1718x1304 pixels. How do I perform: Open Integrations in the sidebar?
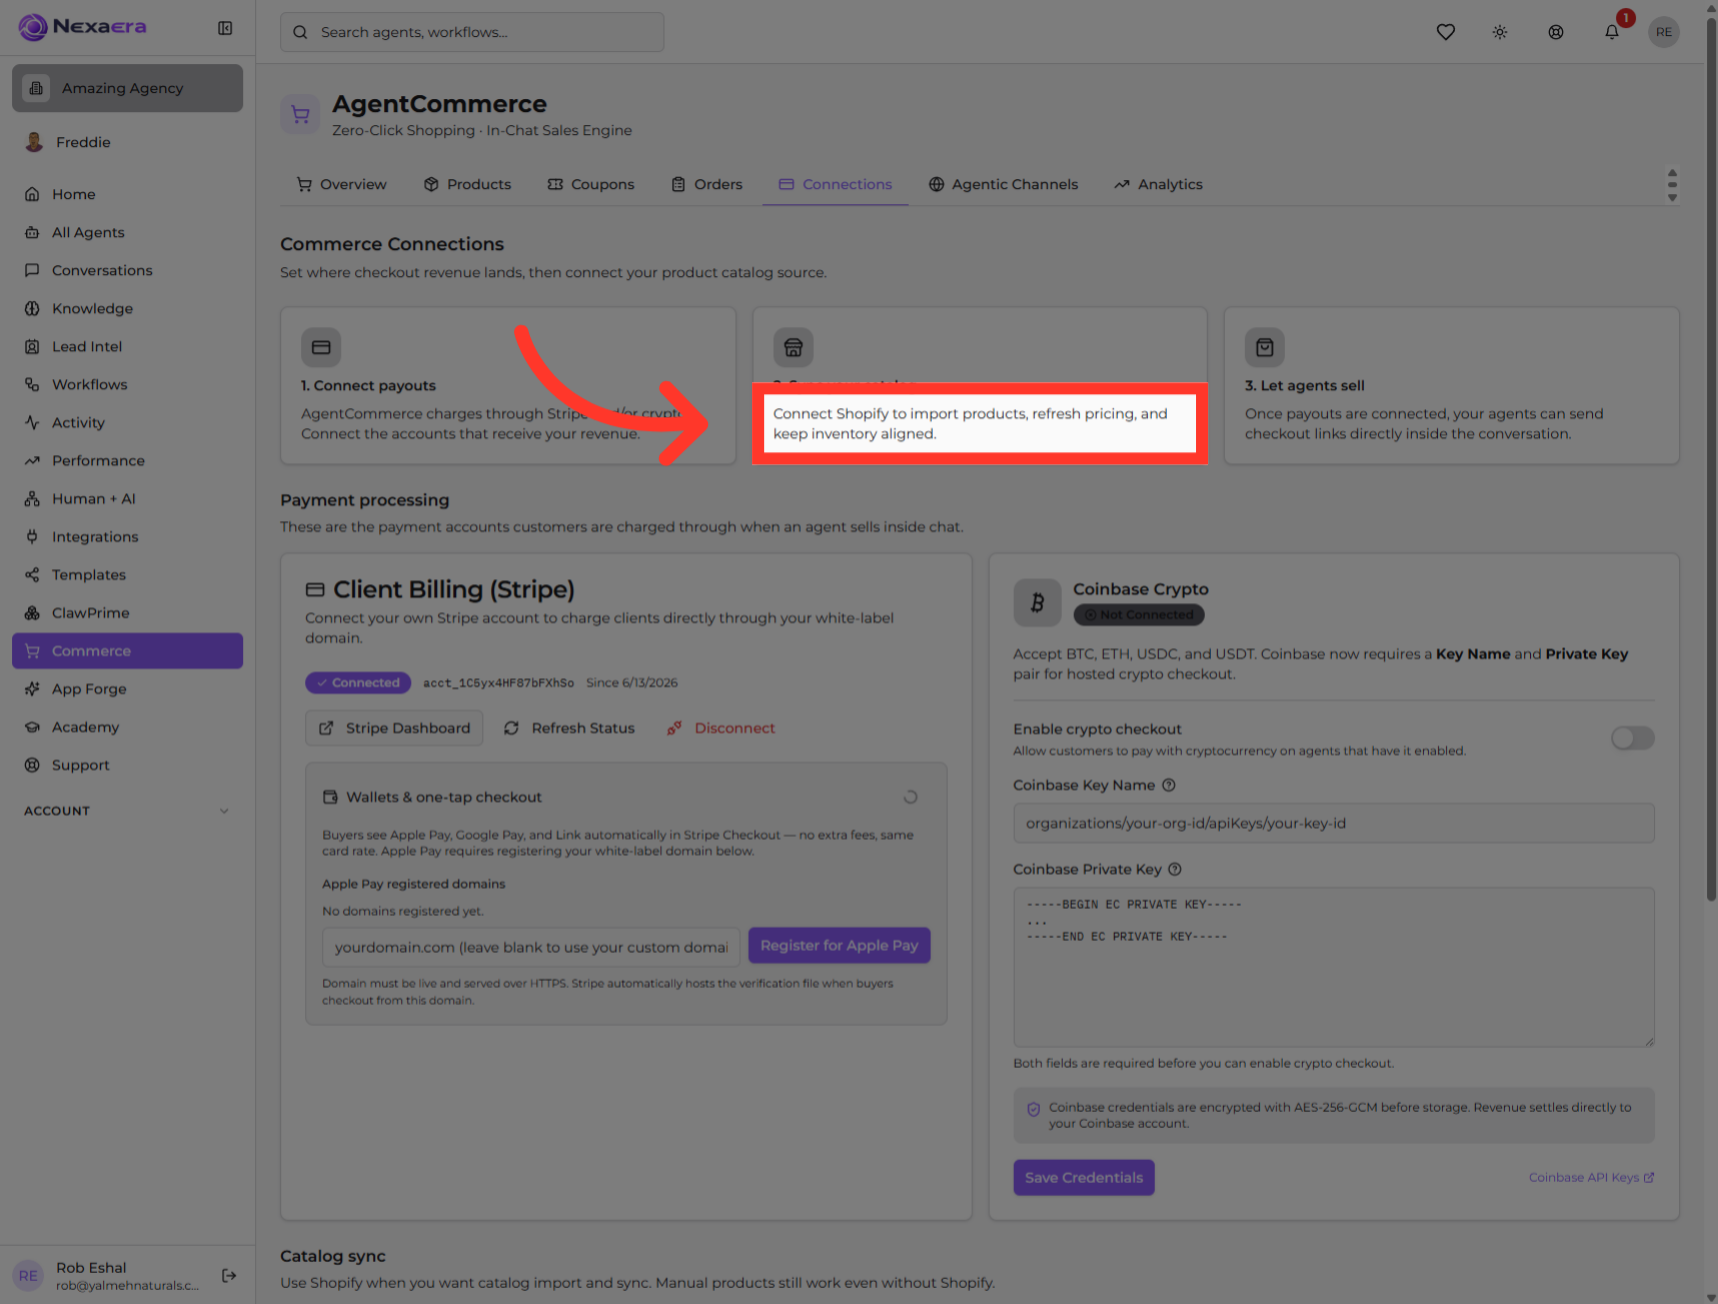click(127, 536)
